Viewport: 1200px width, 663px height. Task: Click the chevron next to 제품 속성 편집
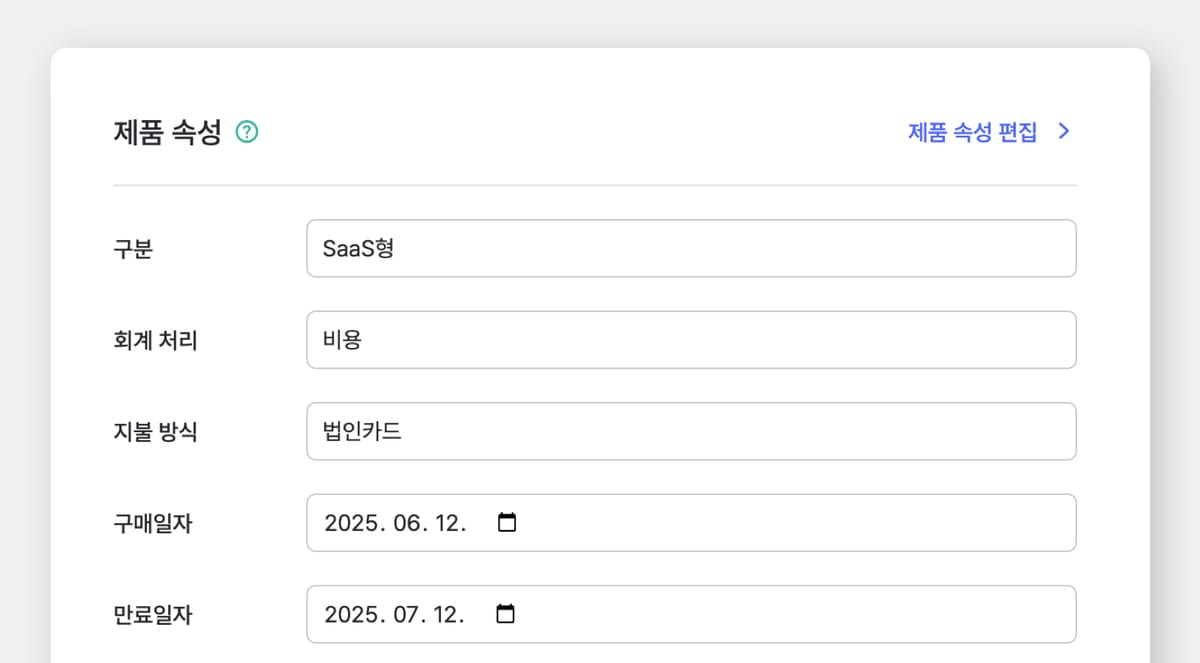[x=1064, y=131]
